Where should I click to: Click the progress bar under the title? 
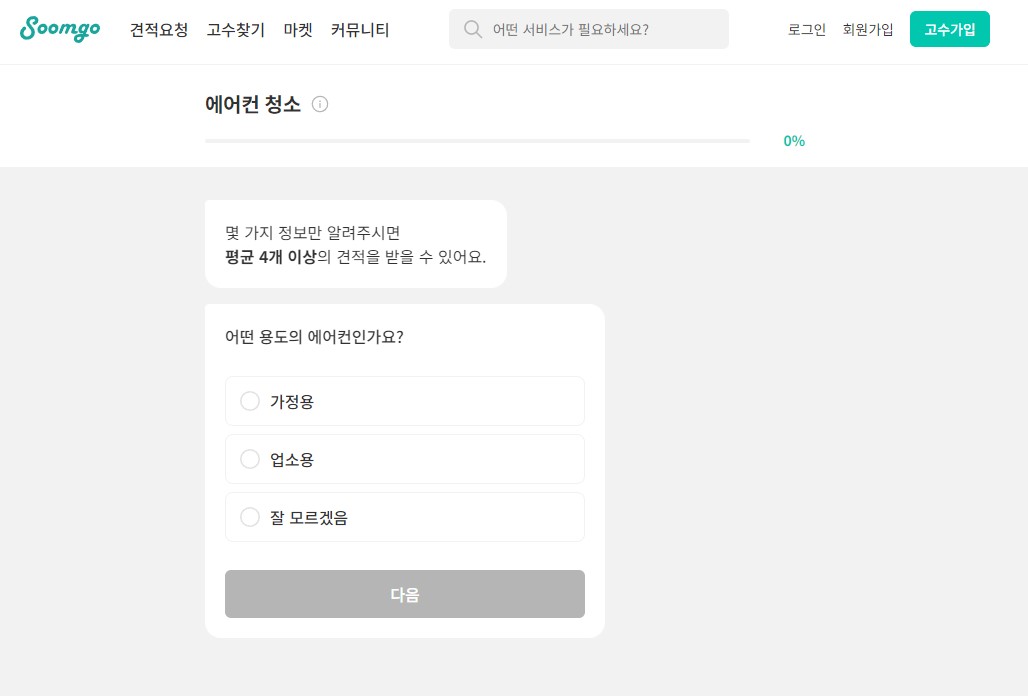(x=477, y=141)
